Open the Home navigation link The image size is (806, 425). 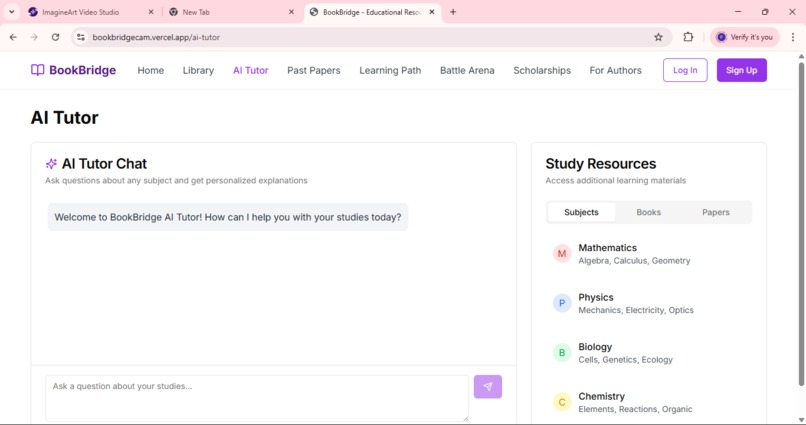click(151, 70)
